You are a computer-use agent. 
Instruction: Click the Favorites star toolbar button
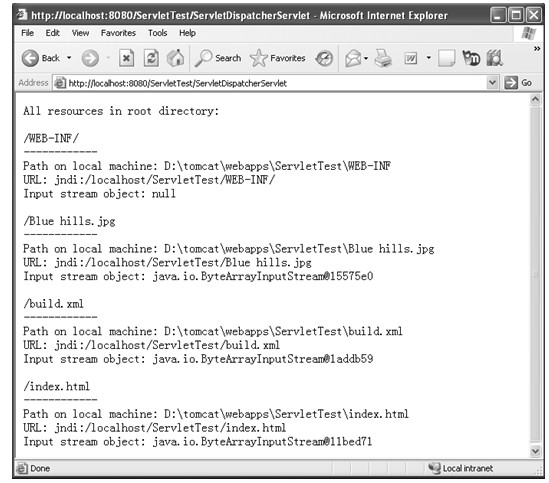pyautogui.click(x=278, y=58)
